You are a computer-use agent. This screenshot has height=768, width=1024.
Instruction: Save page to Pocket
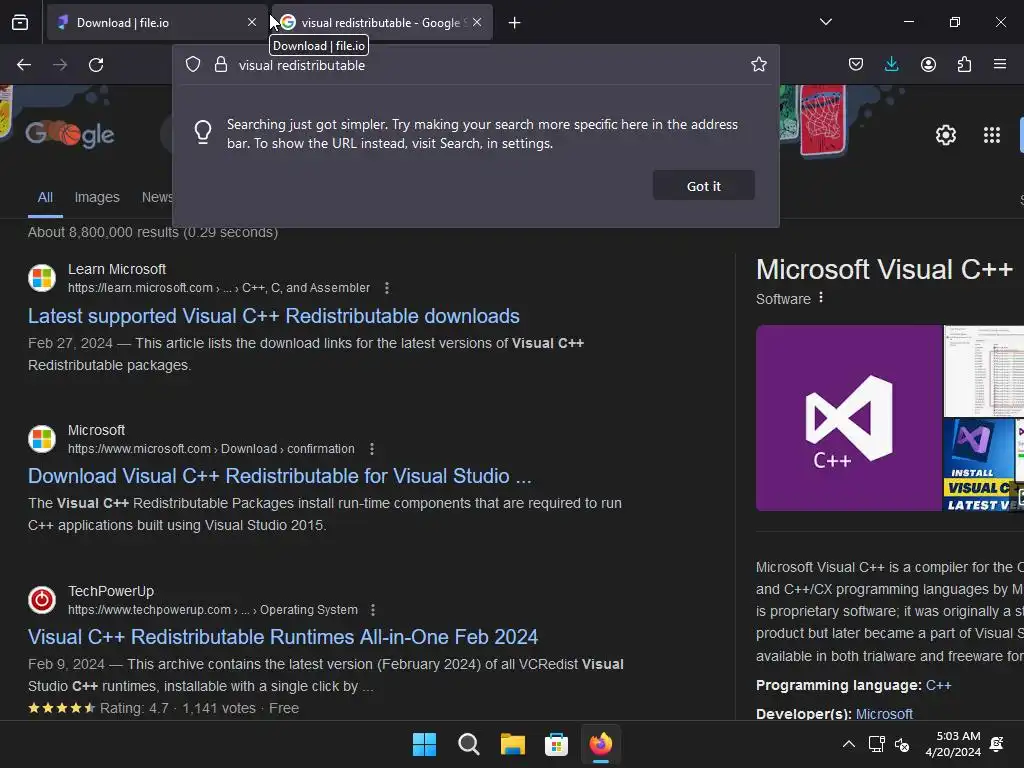pos(856,64)
